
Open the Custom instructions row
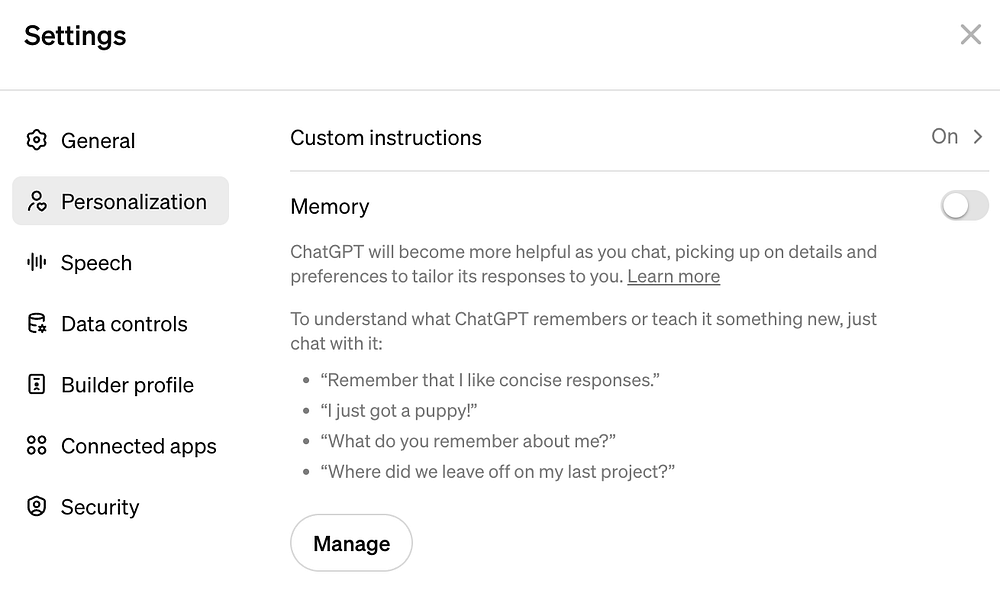pos(386,138)
